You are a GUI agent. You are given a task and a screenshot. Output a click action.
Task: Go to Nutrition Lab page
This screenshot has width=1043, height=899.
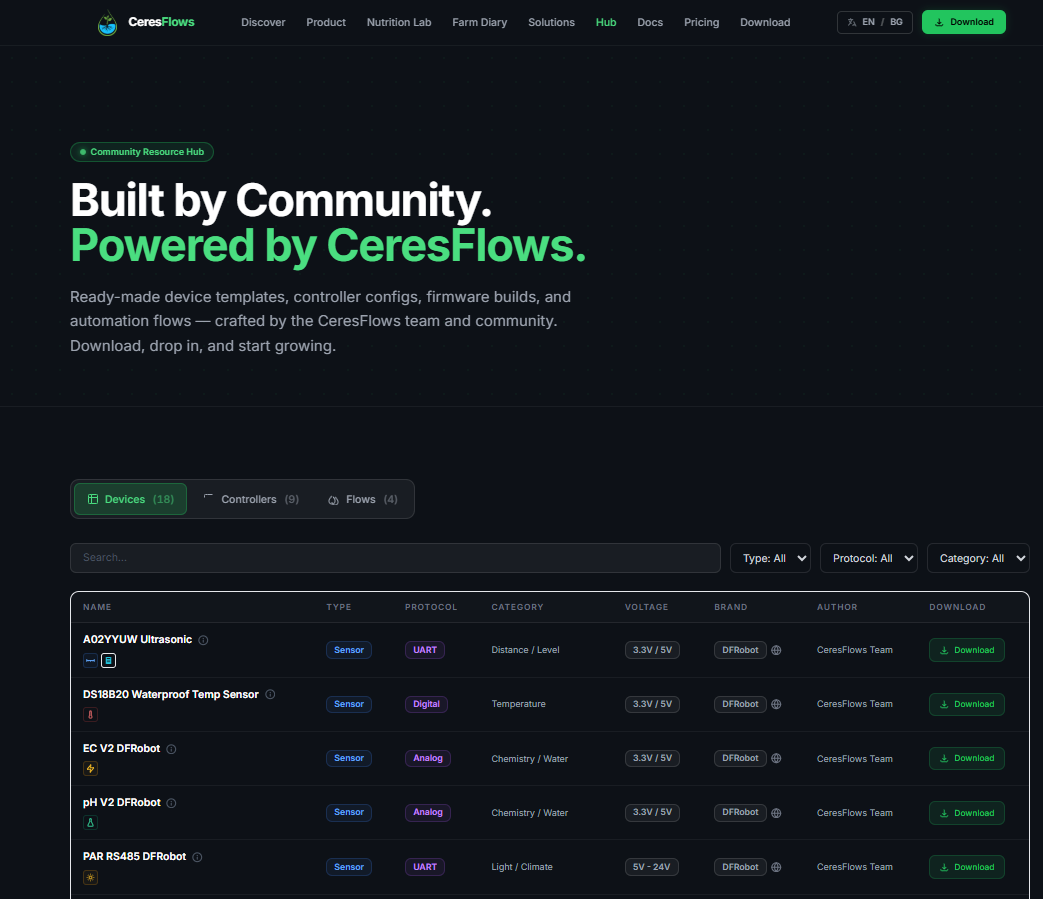pyautogui.click(x=399, y=22)
